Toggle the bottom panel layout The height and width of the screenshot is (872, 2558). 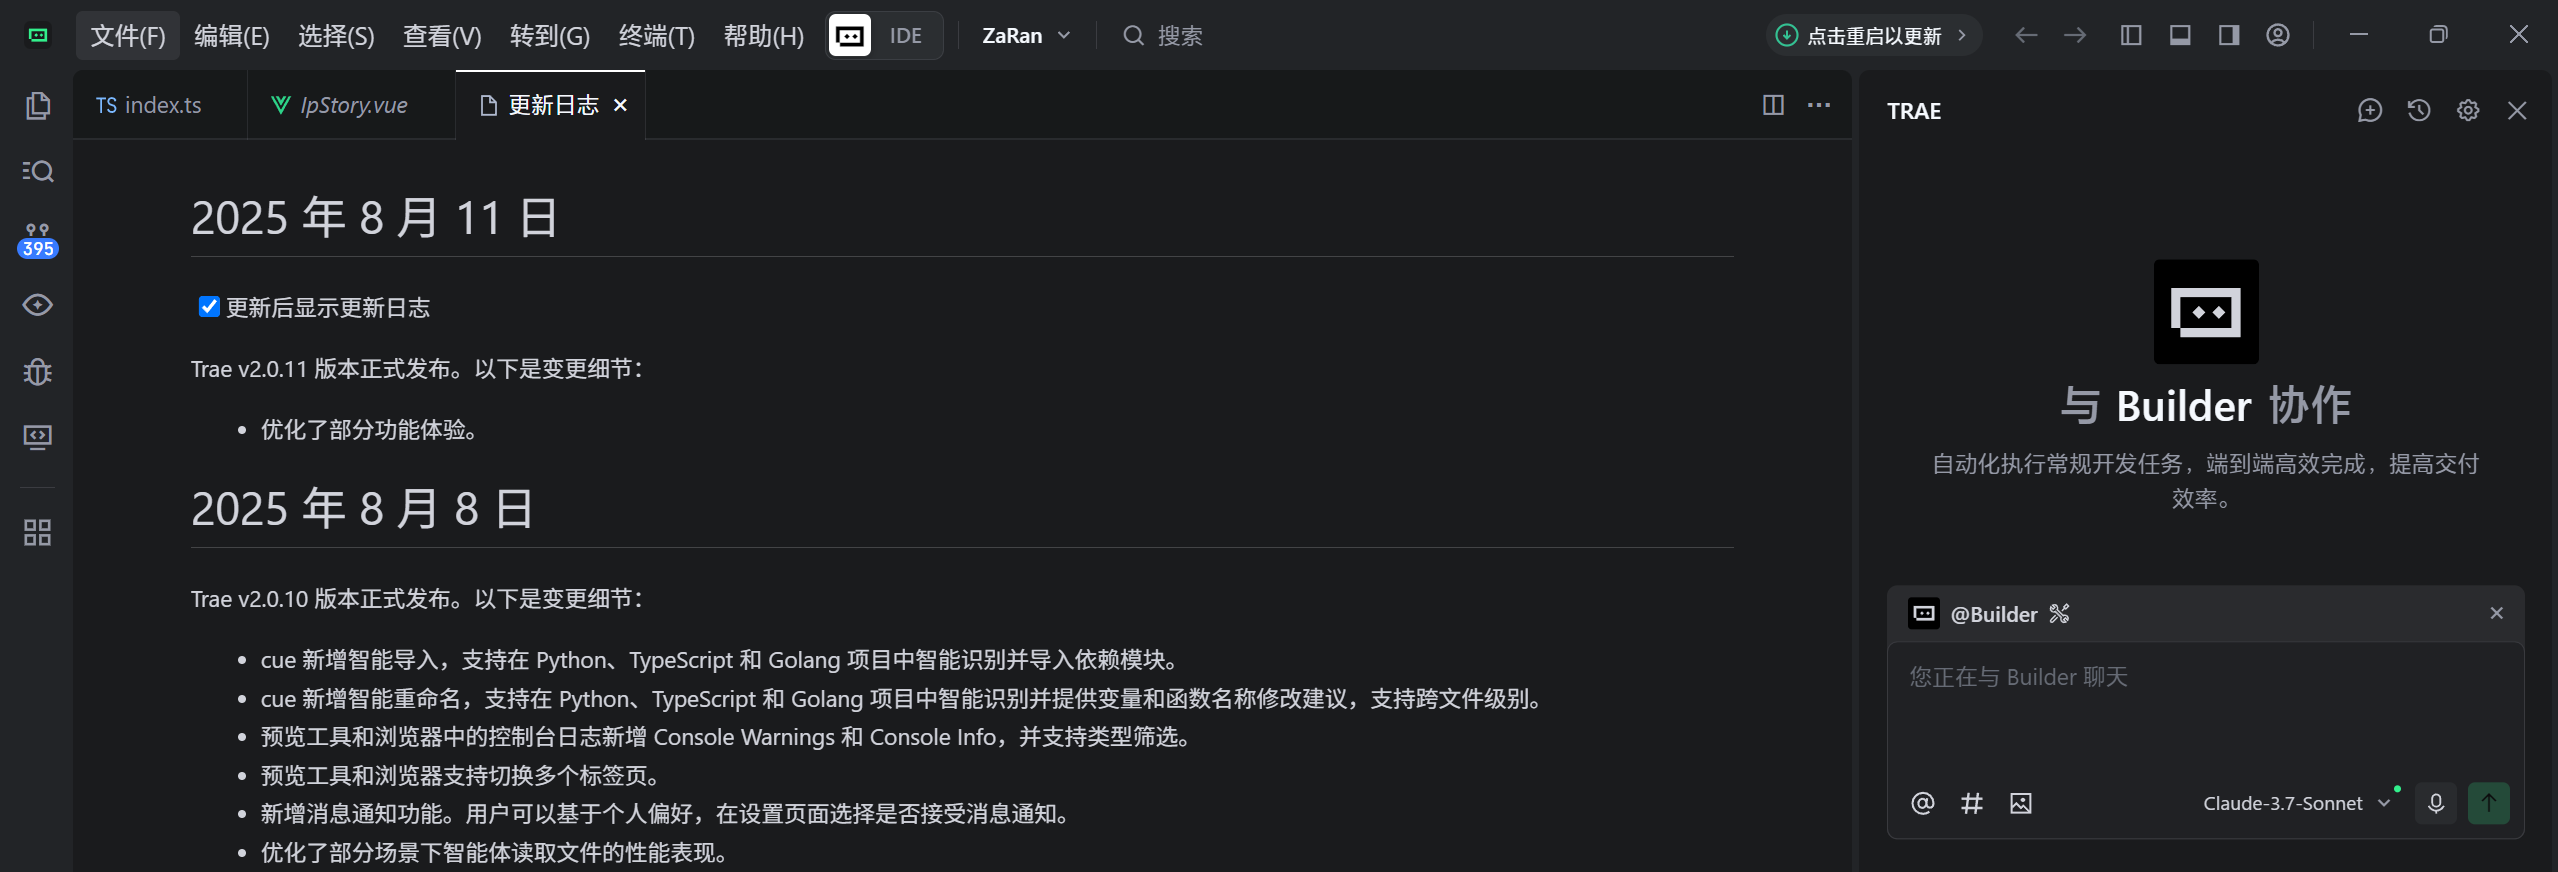pyautogui.click(x=2180, y=35)
